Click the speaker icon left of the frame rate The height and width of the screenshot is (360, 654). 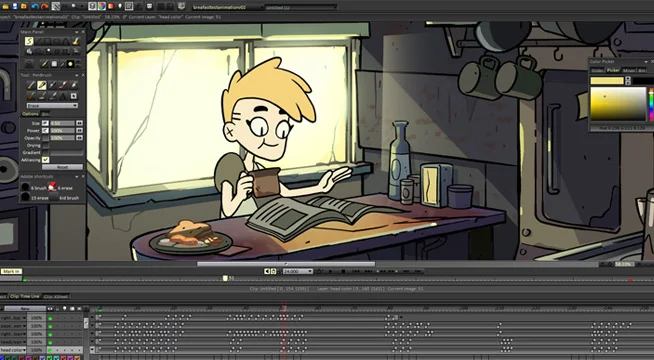click(x=267, y=271)
